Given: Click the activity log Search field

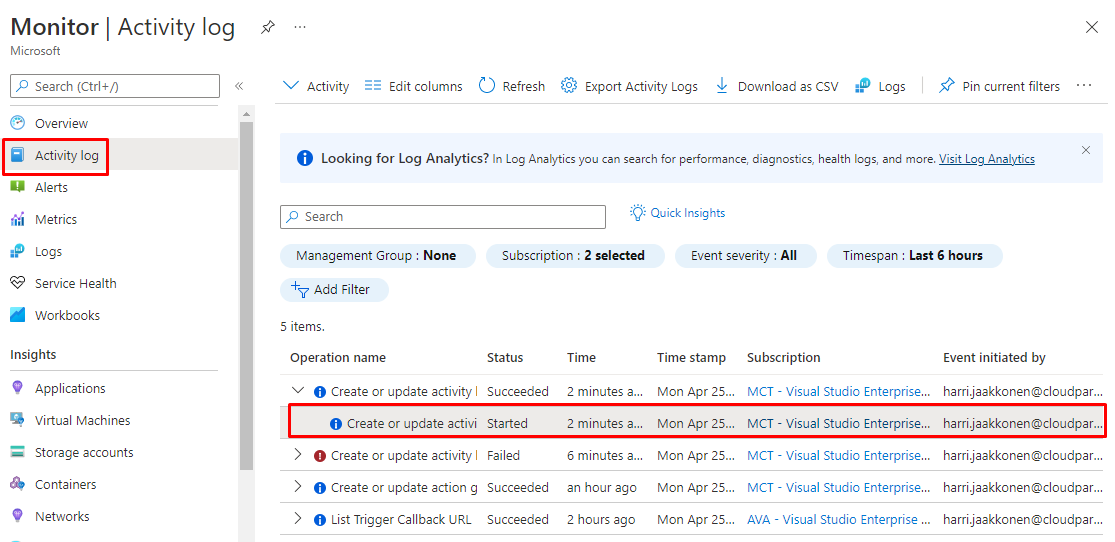Looking at the screenshot, I should pyautogui.click(x=443, y=217).
